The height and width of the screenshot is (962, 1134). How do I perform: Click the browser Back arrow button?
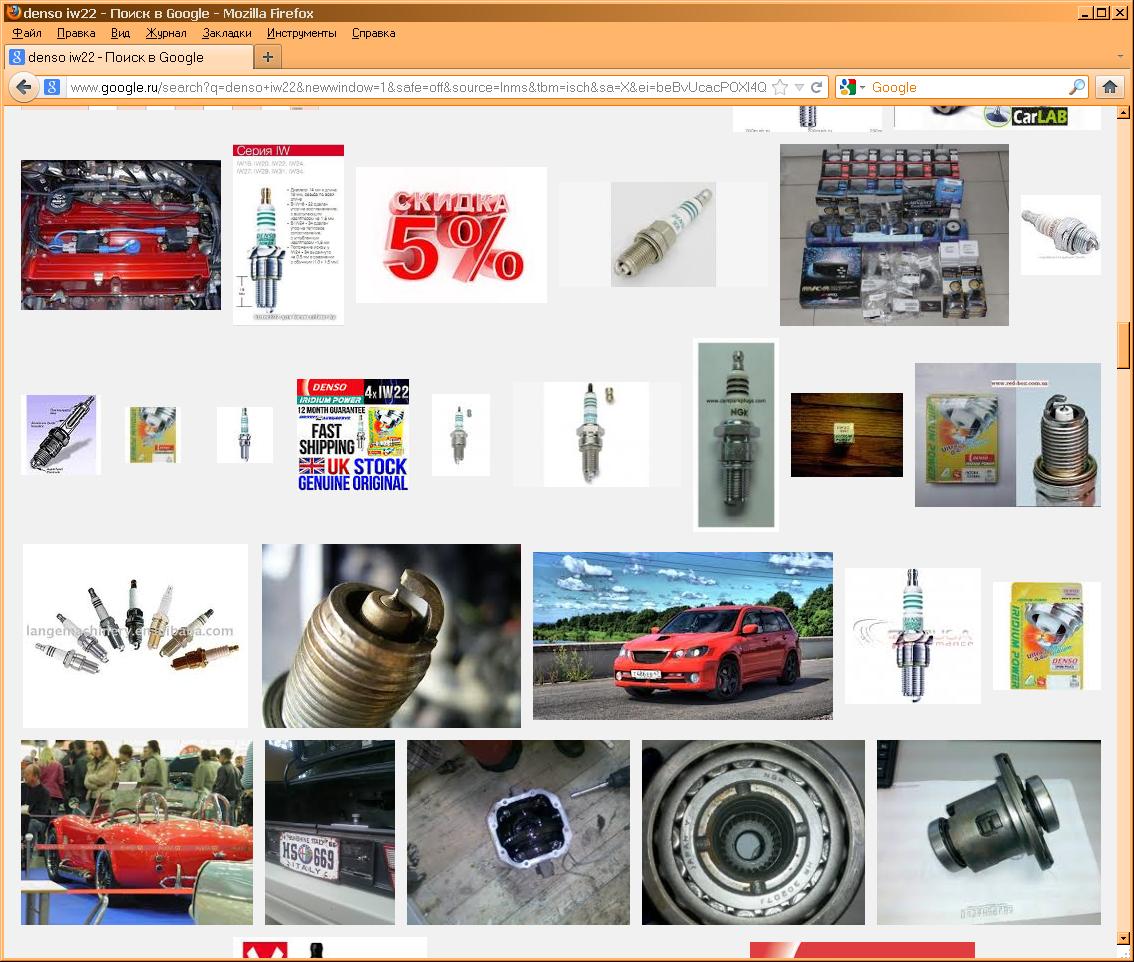pyautogui.click(x=24, y=87)
